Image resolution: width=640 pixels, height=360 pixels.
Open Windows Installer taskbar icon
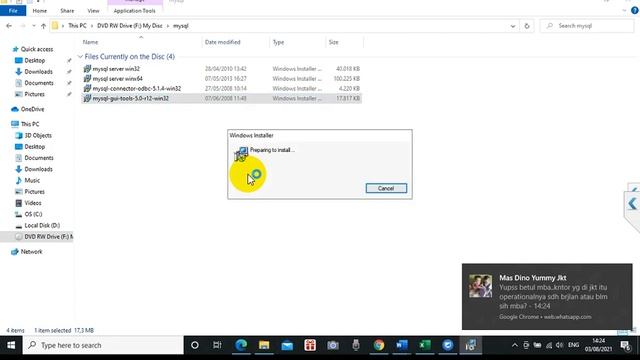pyautogui.click(x=471, y=345)
